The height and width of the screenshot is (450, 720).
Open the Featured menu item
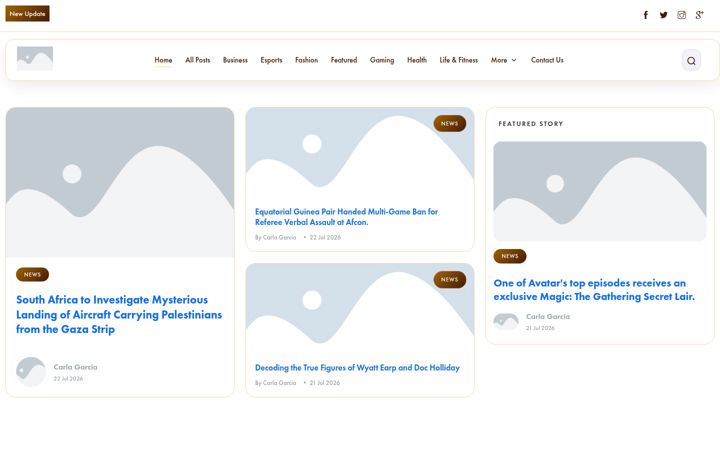(x=344, y=60)
